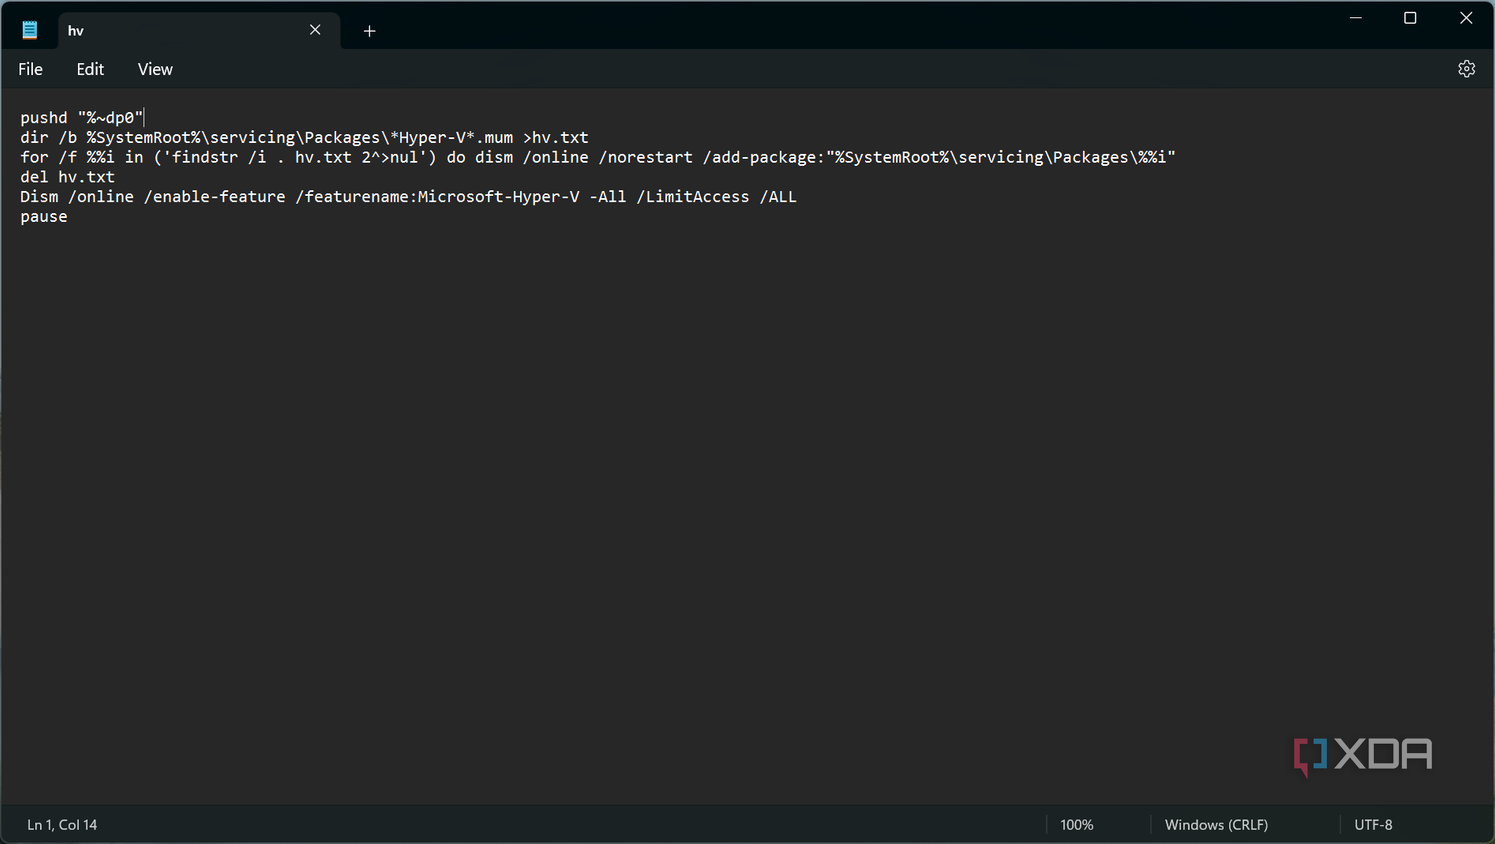Click the del hv.txt line

67,177
